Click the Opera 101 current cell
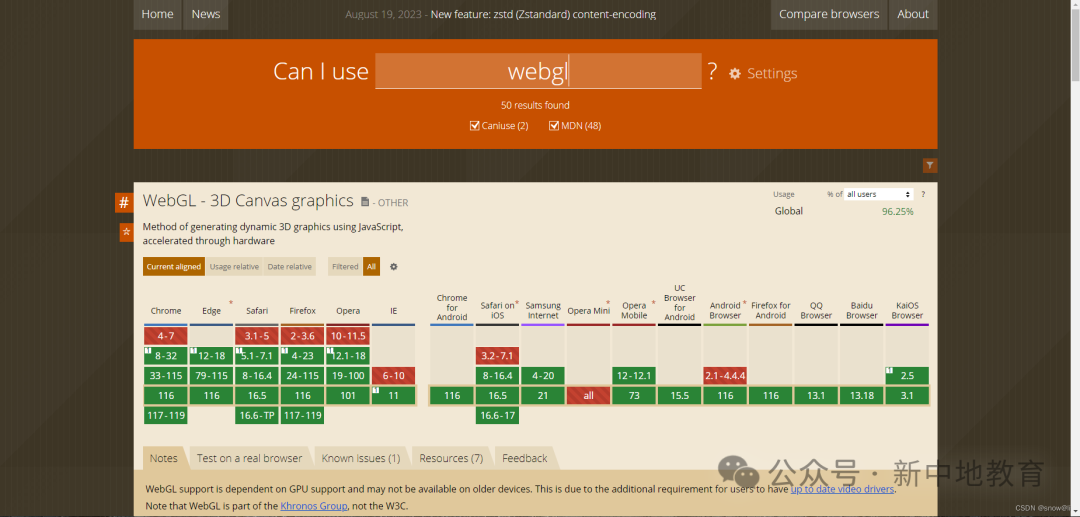Viewport: 1080px width, 517px height. click(x=348, y=396)
